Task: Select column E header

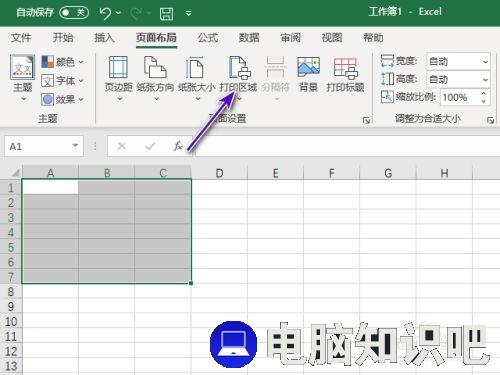Action: [275, 173]
